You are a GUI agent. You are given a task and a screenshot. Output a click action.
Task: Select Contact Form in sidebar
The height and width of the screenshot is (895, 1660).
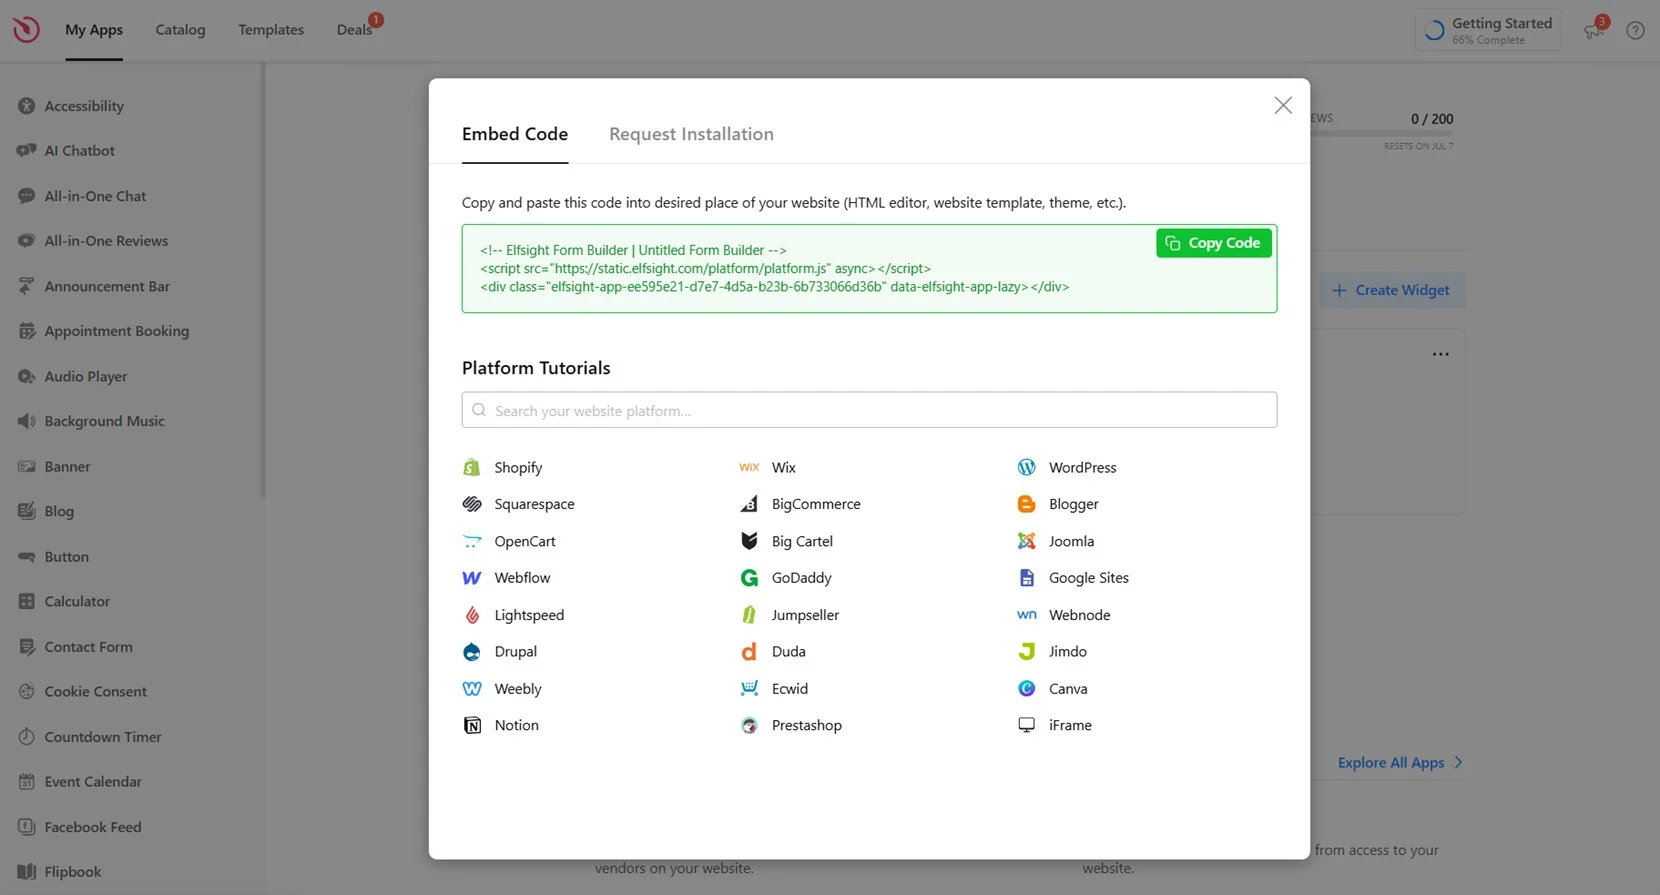pyautogui.click(x=88, y=647)
